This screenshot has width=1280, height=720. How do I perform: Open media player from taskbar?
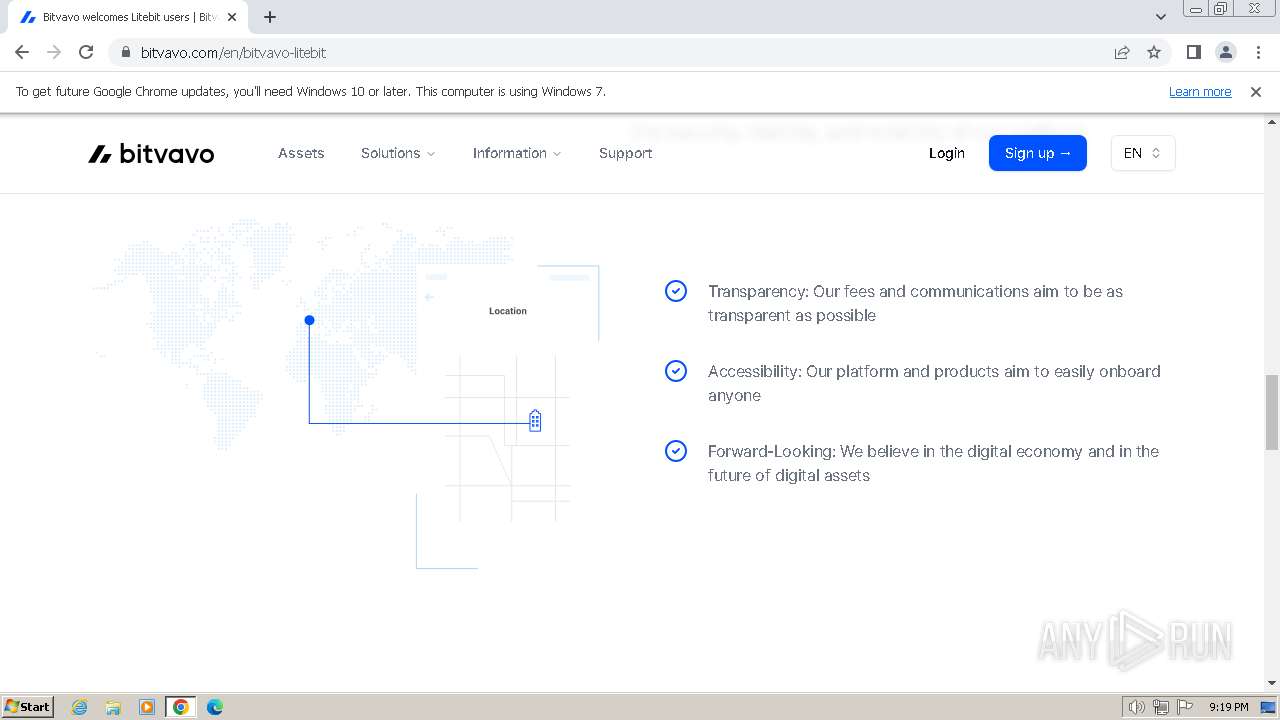(x=147, y=707)
